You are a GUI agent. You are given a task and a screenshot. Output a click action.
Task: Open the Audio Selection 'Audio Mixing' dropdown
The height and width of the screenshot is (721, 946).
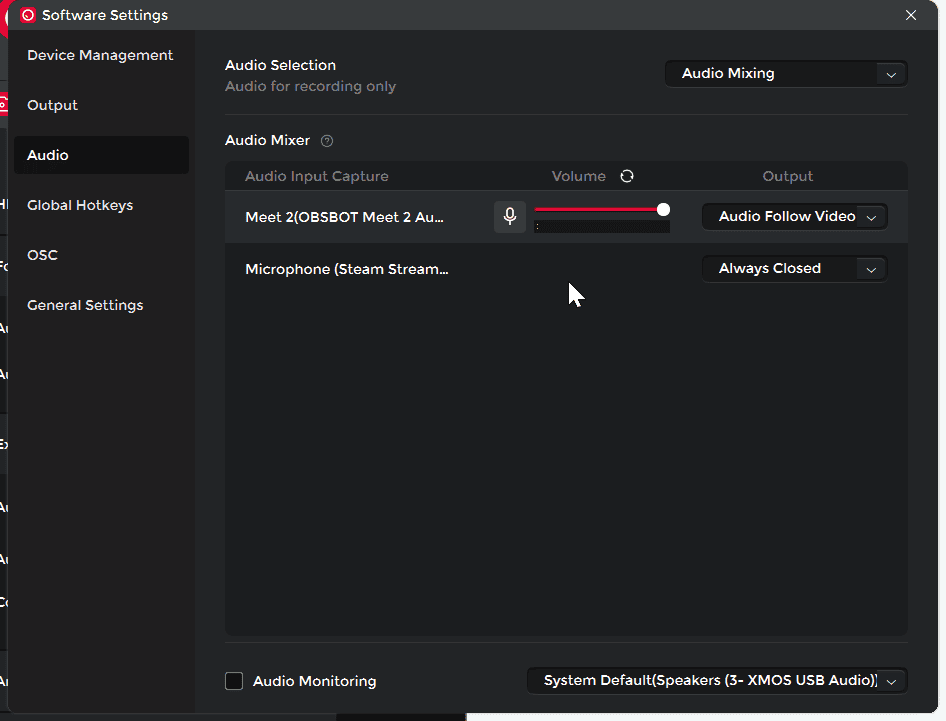(786, 73)
